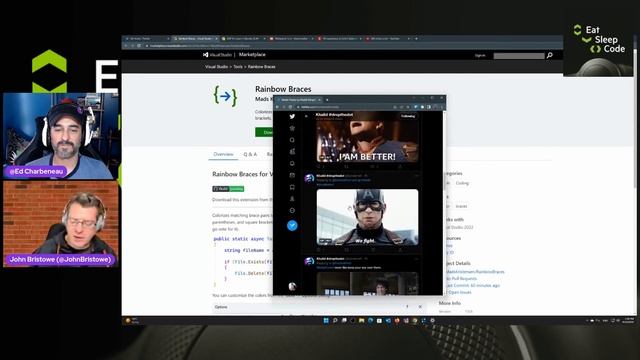Open the Captain America 'We fight' GIF
640x360 pixels.
pos(367,217)
